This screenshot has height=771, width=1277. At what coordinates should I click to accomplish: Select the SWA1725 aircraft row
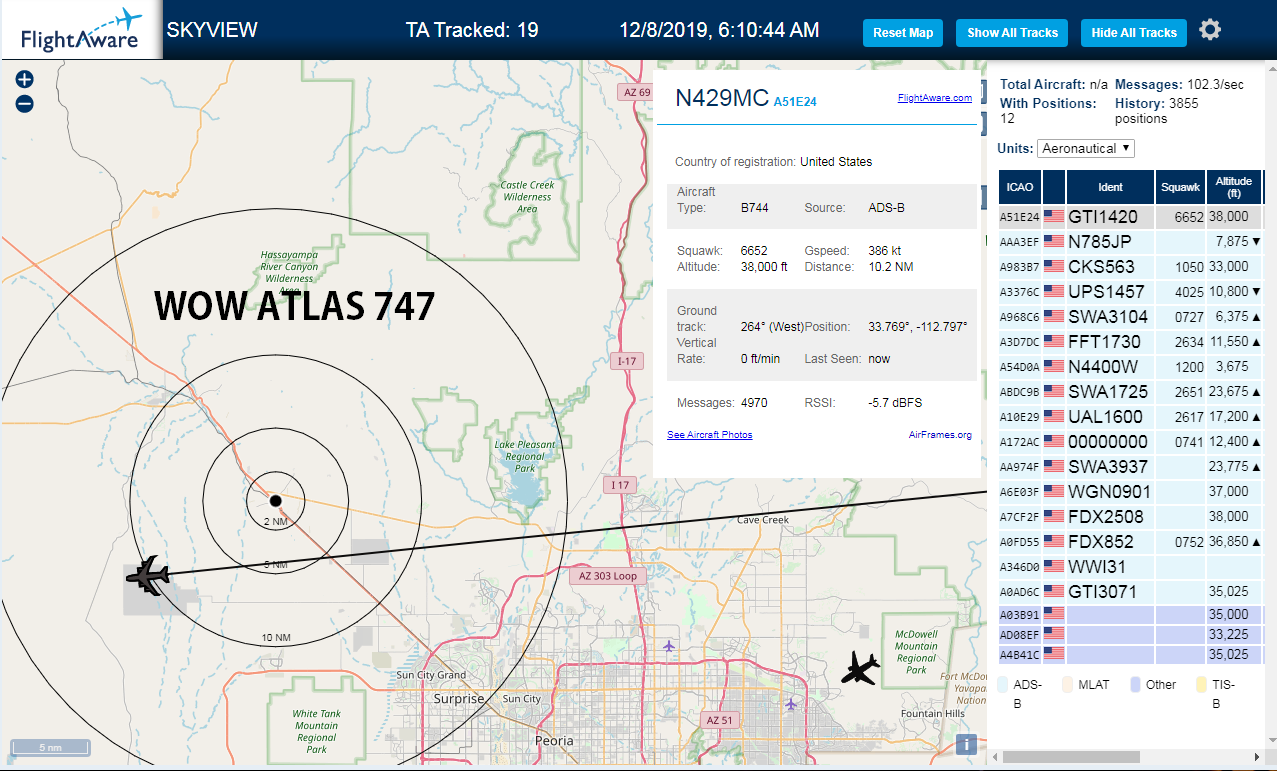[x=1131, y=391]
